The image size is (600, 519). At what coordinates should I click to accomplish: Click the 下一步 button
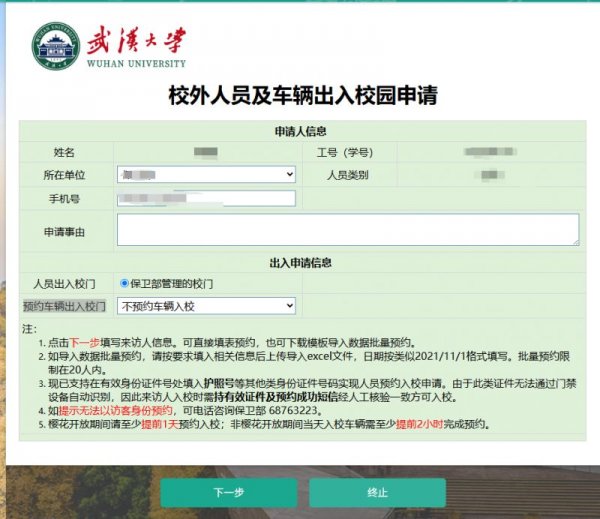[228, 492]
